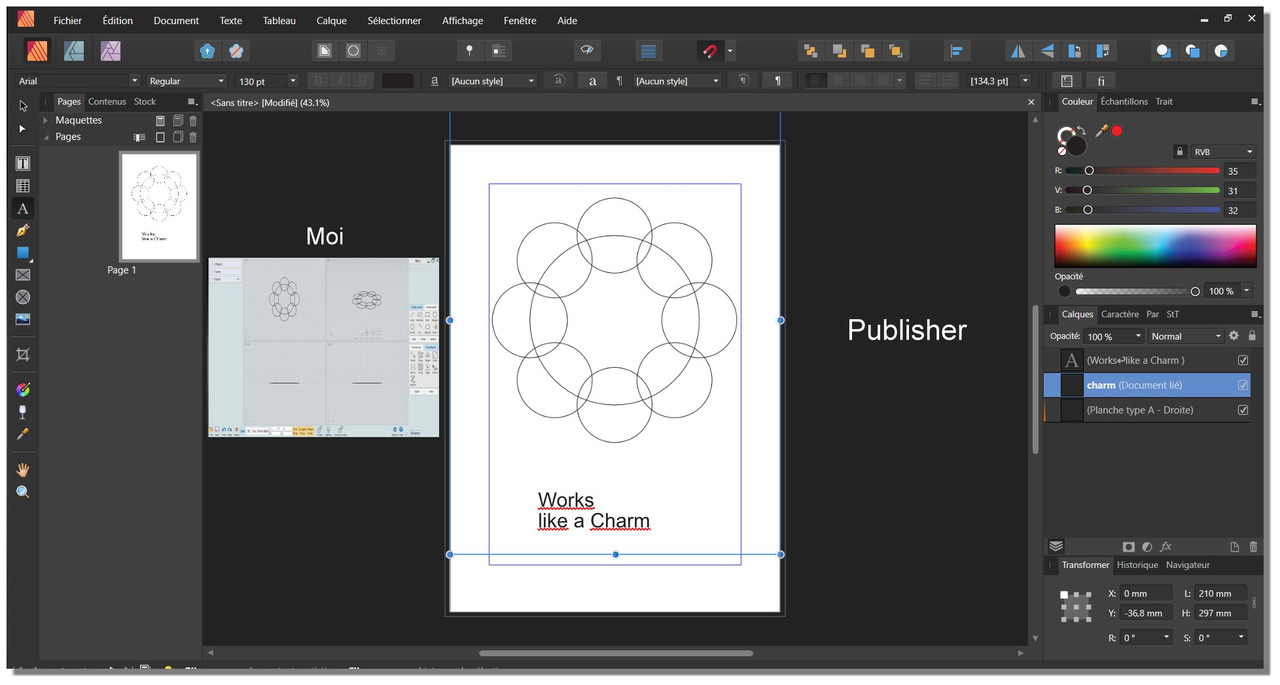The height and width of the screenshot is (685, 1280).
Task: Select the Transparency tool
Action: [x=23, y=411]
